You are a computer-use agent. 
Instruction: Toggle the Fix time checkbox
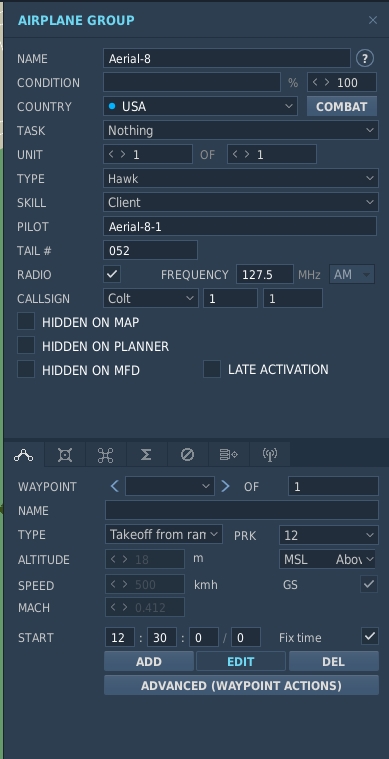[x=370, y=636]
